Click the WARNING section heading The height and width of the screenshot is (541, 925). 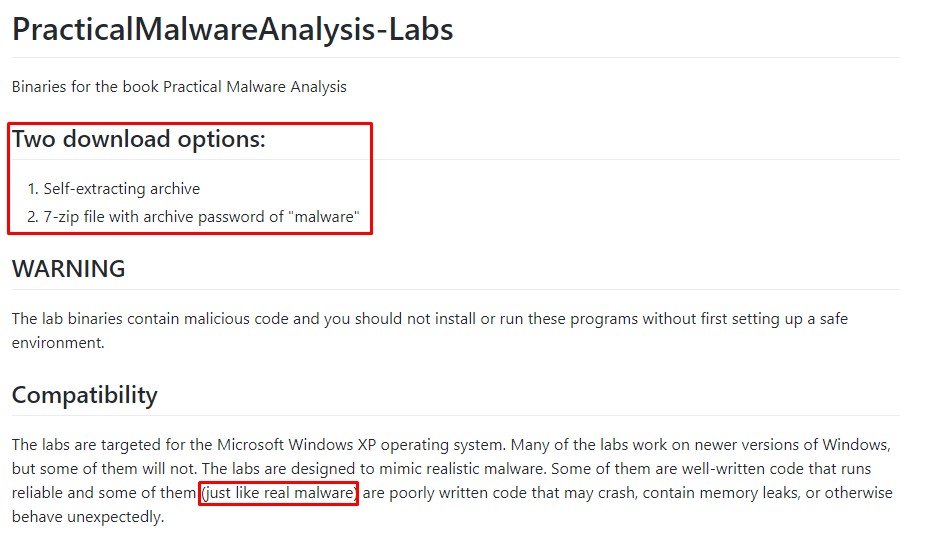click(x=68, y=268)
